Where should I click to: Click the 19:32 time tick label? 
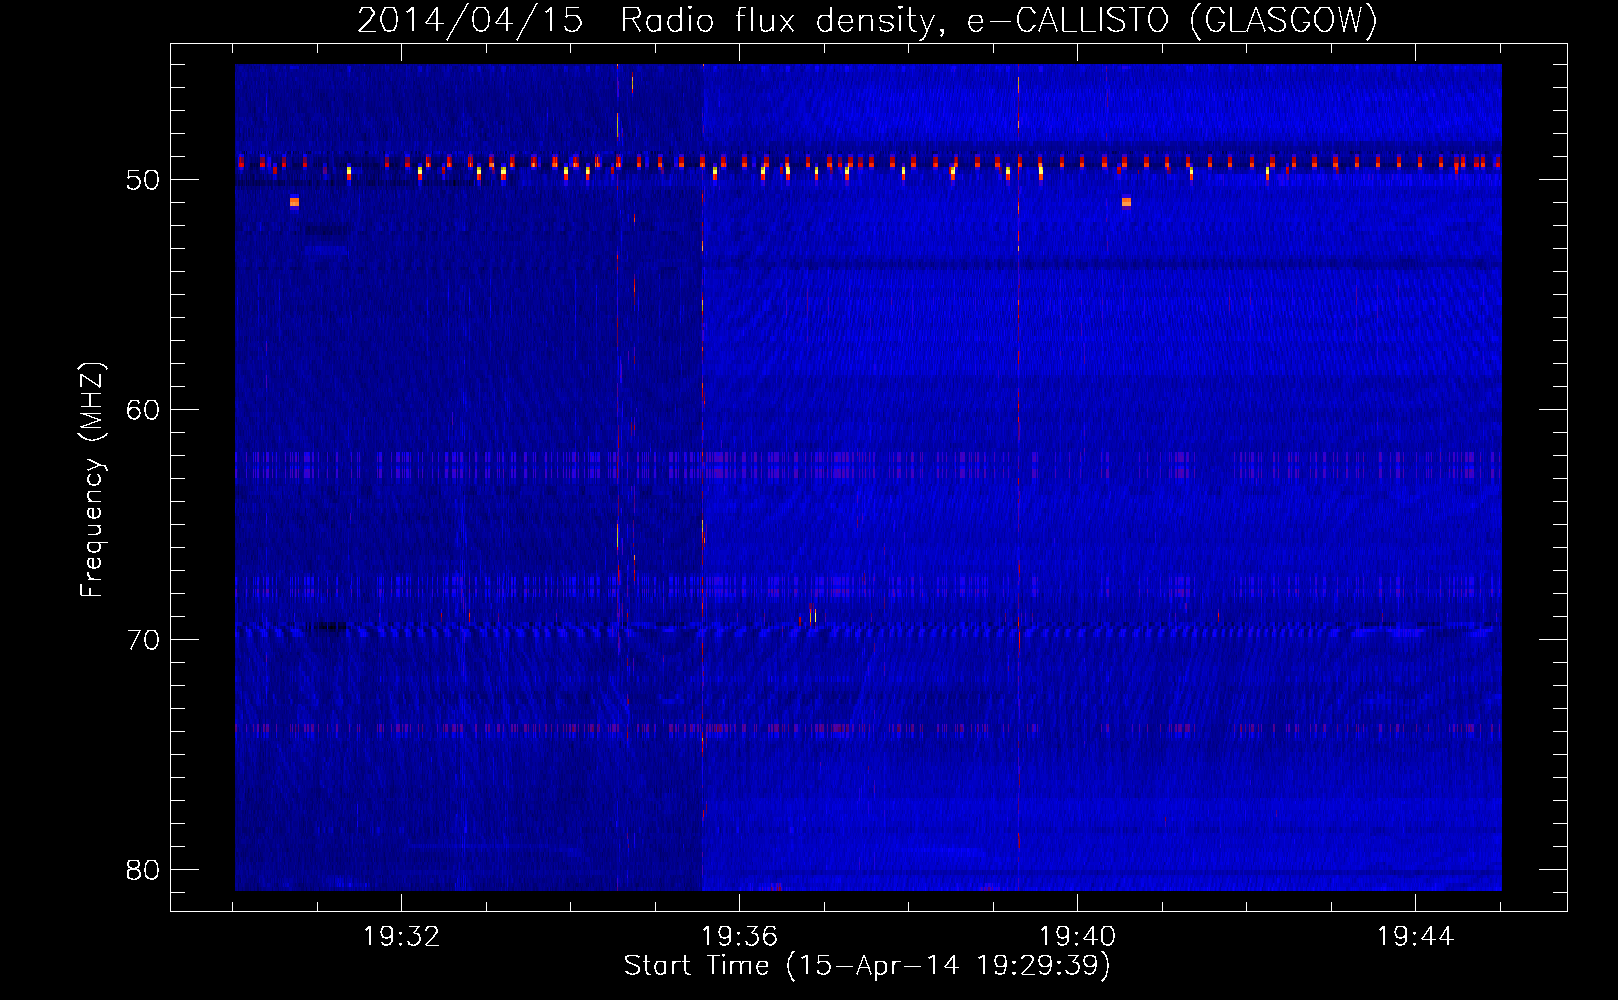tap(401, 937)
